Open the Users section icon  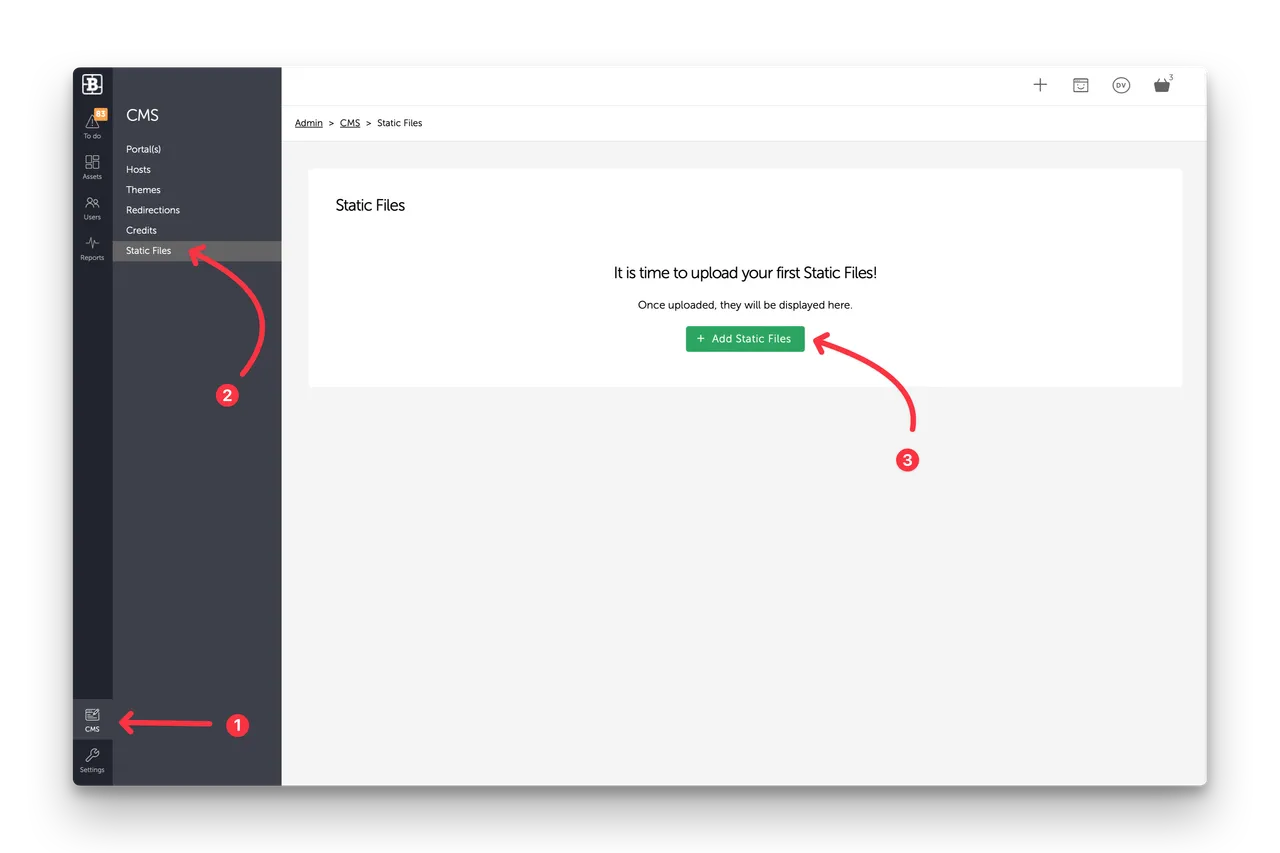(x=92, y=207)
